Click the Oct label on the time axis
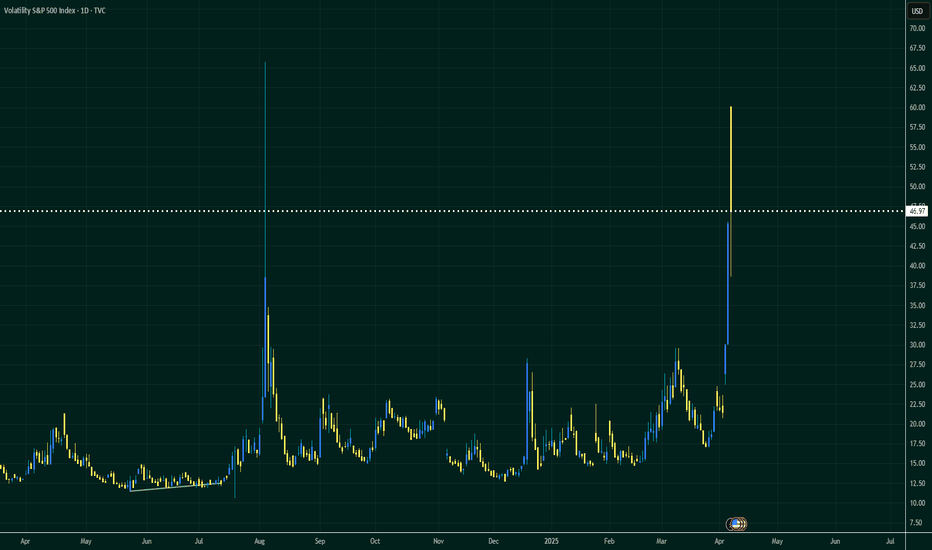 click(375, 541)
